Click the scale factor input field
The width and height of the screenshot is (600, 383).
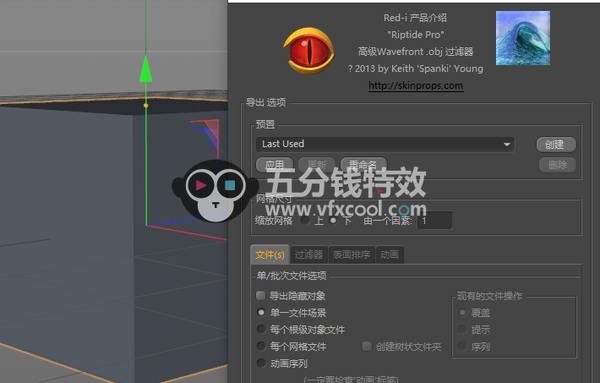pos(435,221)
